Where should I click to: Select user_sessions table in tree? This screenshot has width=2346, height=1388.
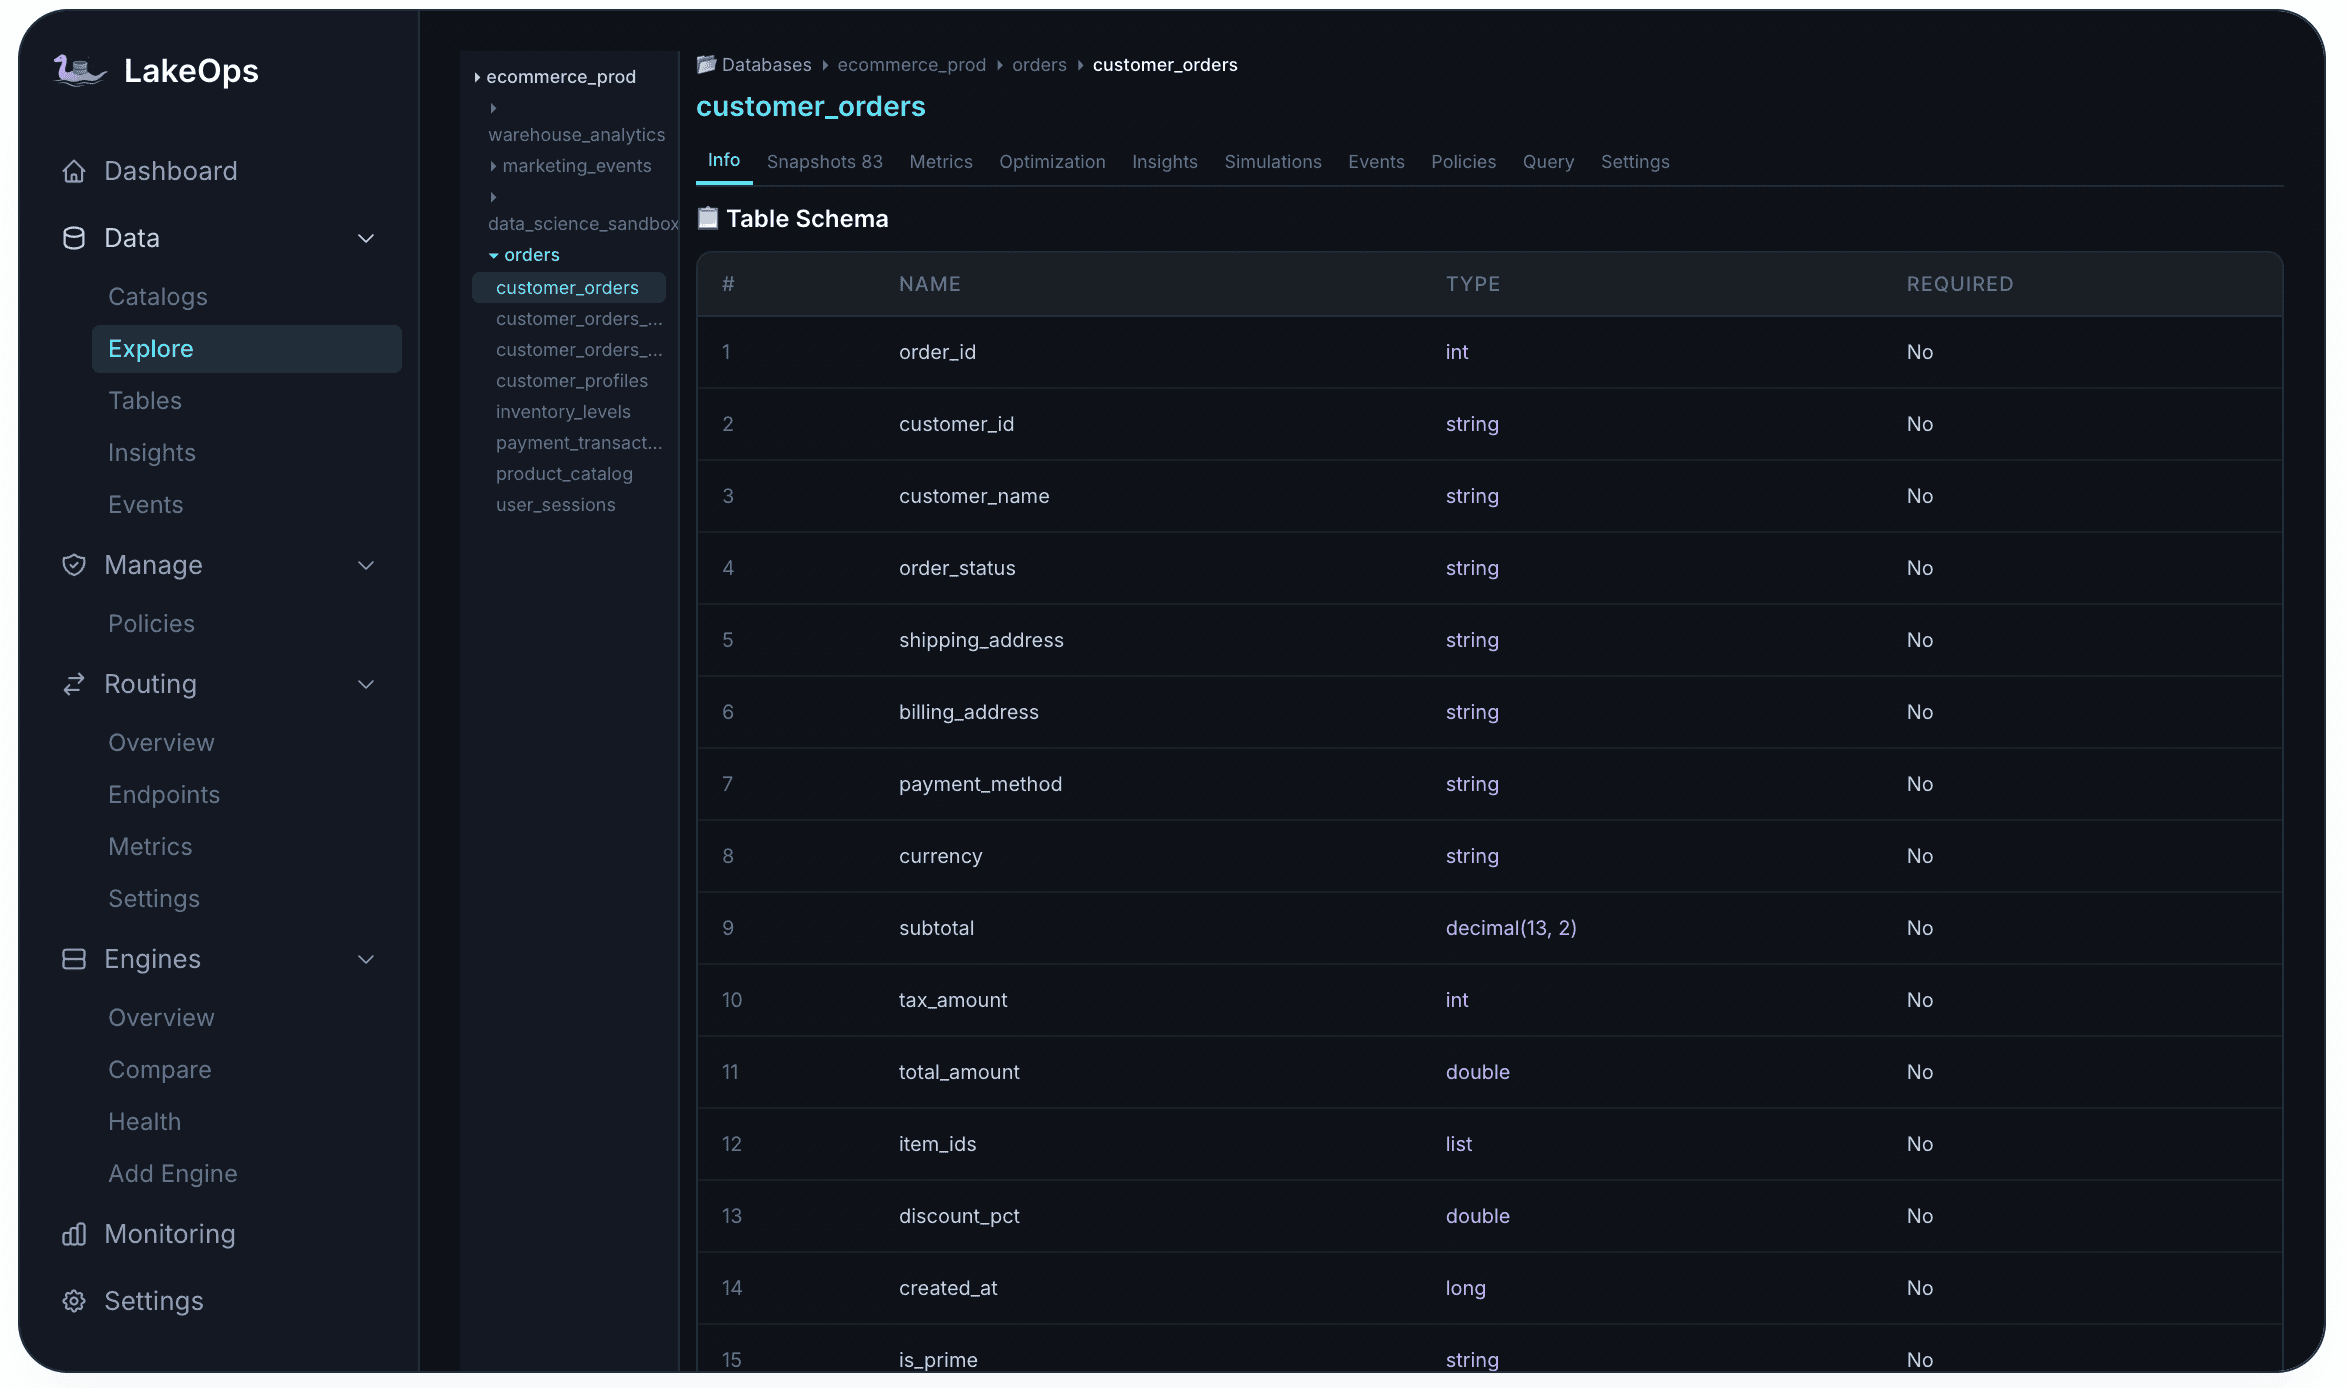(x=555, y=505)
